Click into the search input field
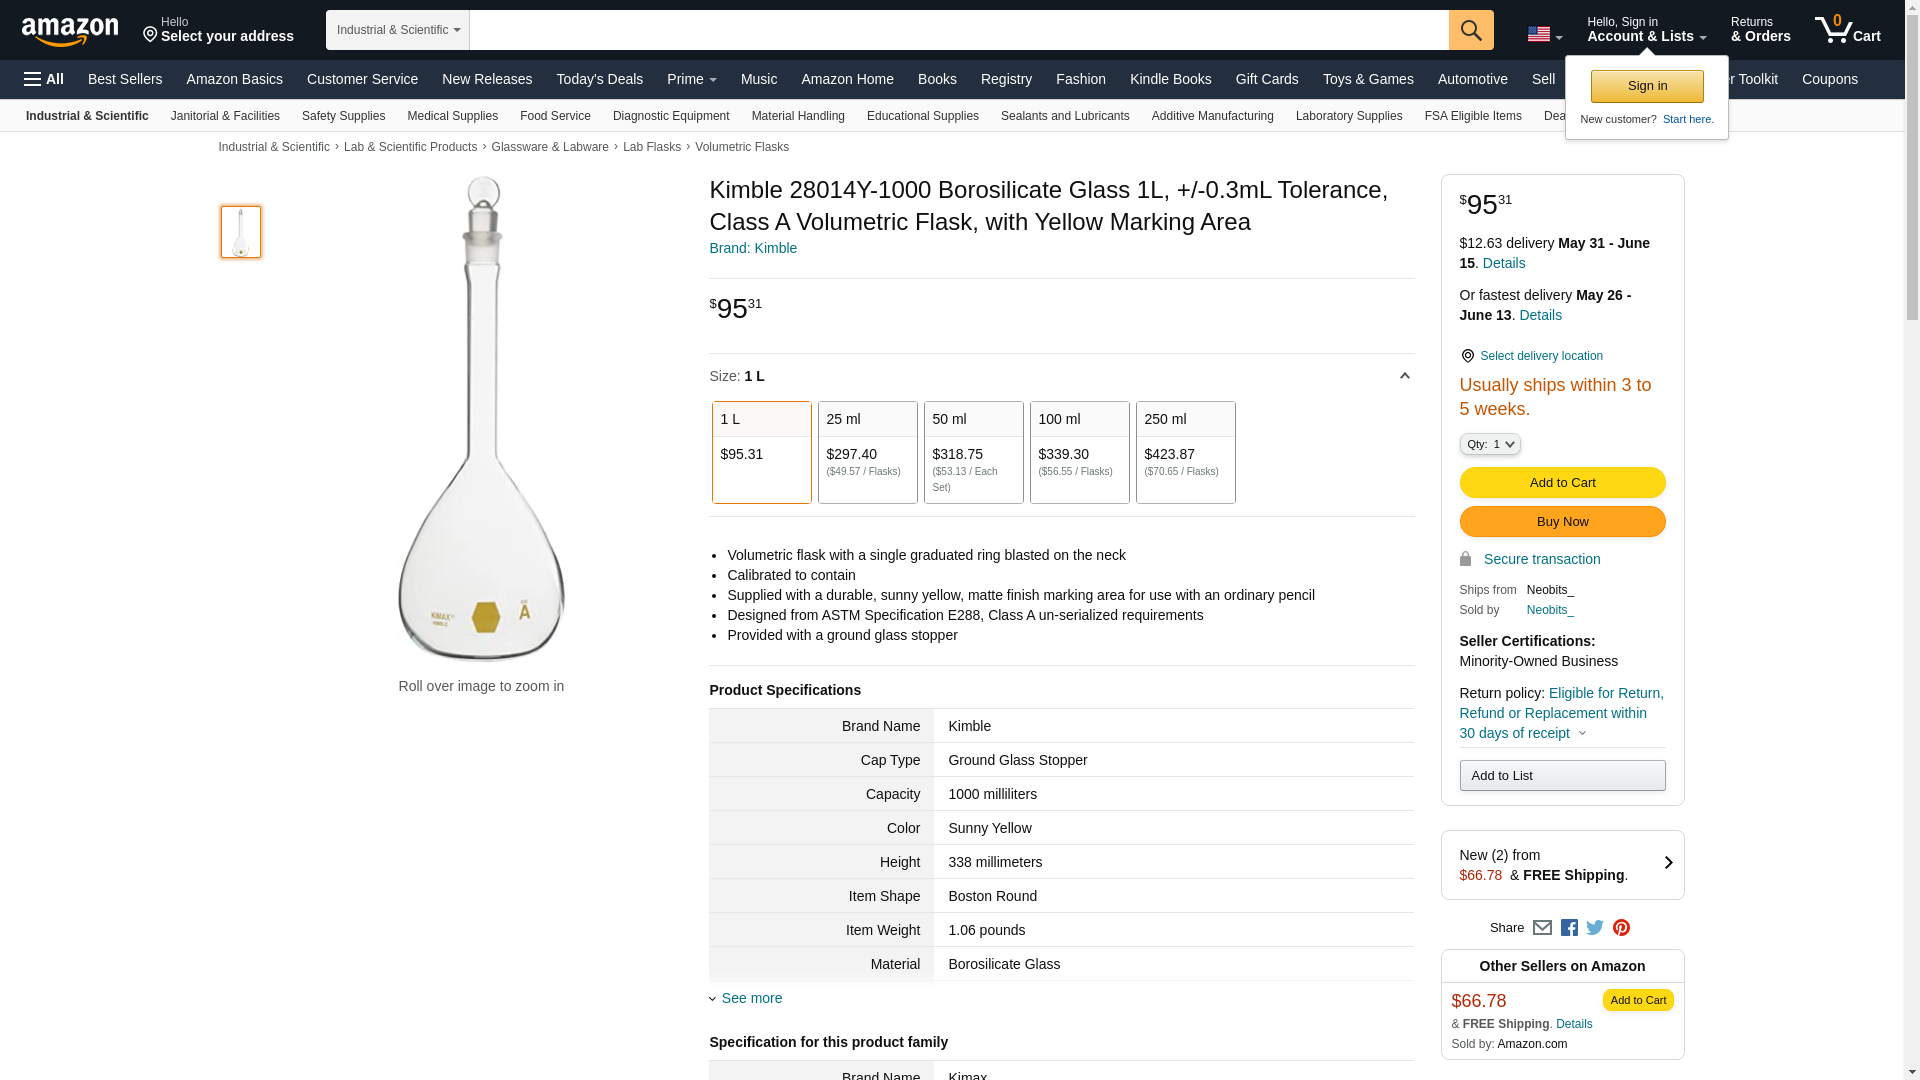The width and height of the screenshot is (1920, 1080). [x=958, y=30]
